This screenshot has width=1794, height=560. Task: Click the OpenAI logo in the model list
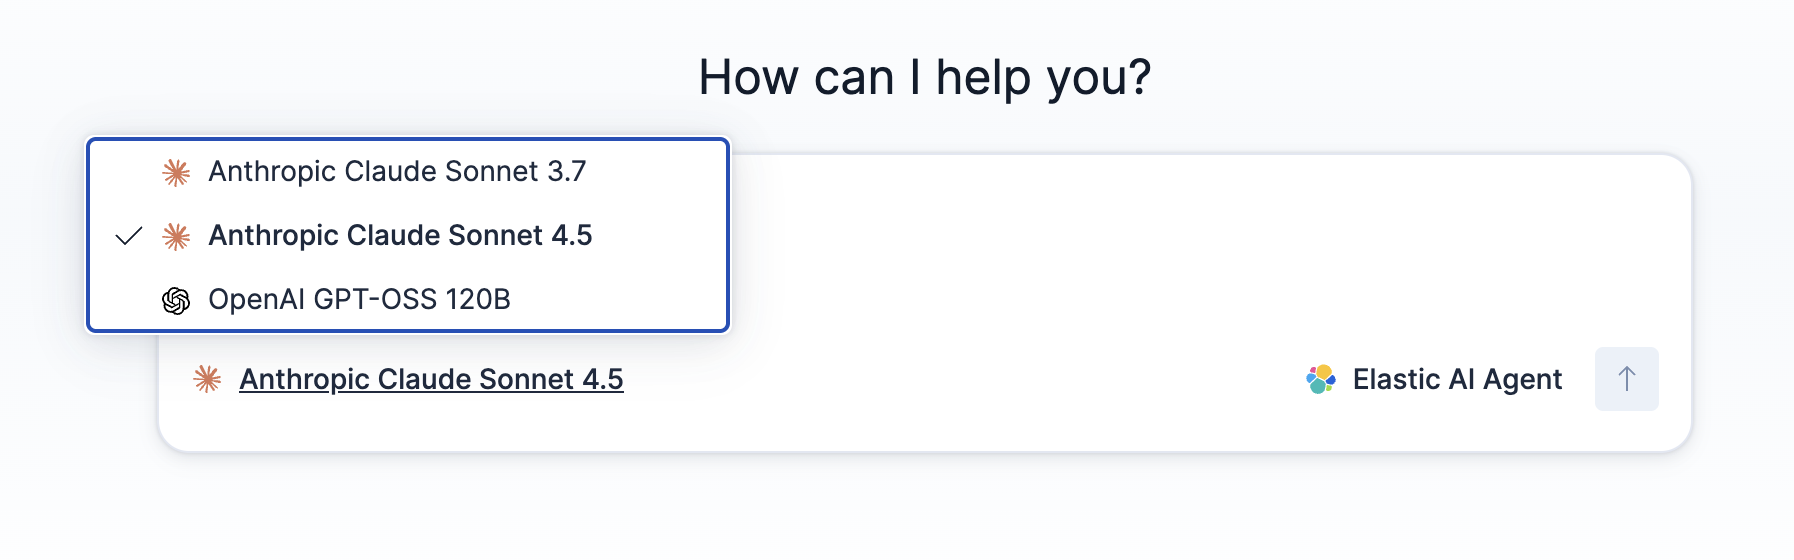[176, 300]
